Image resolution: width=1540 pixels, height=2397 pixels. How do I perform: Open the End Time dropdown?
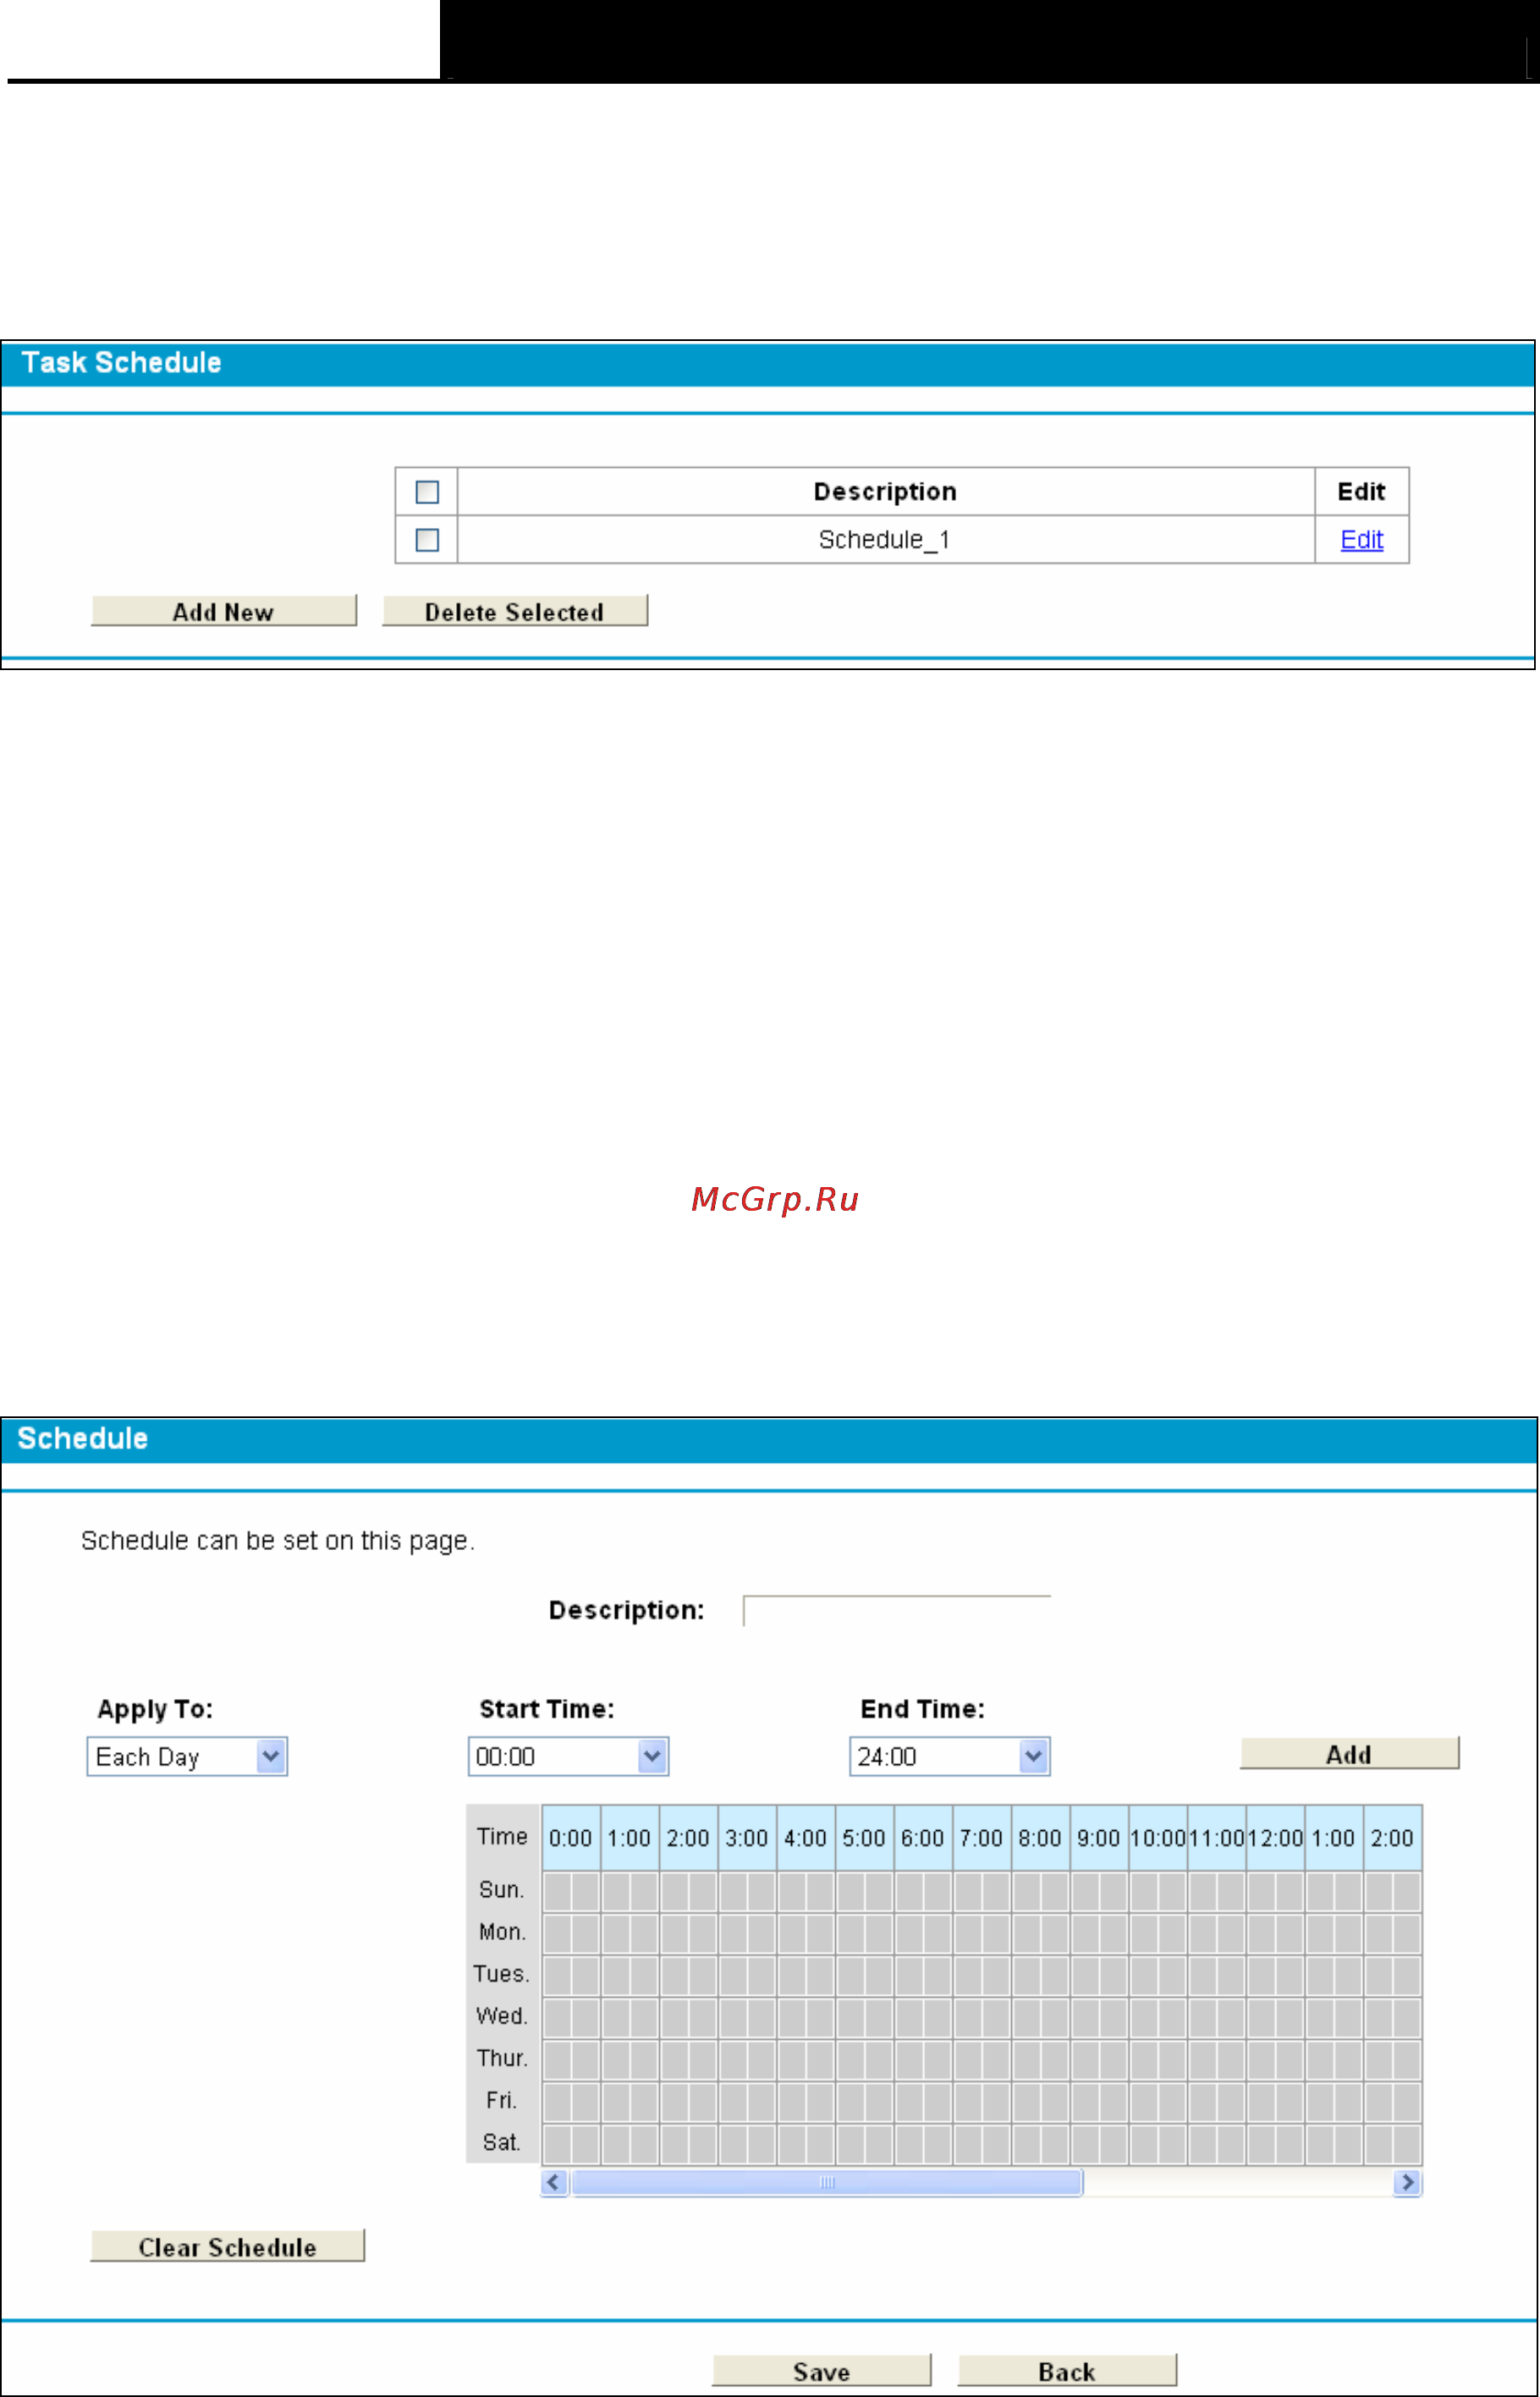pyautogui.click(x=949, y=1757)
